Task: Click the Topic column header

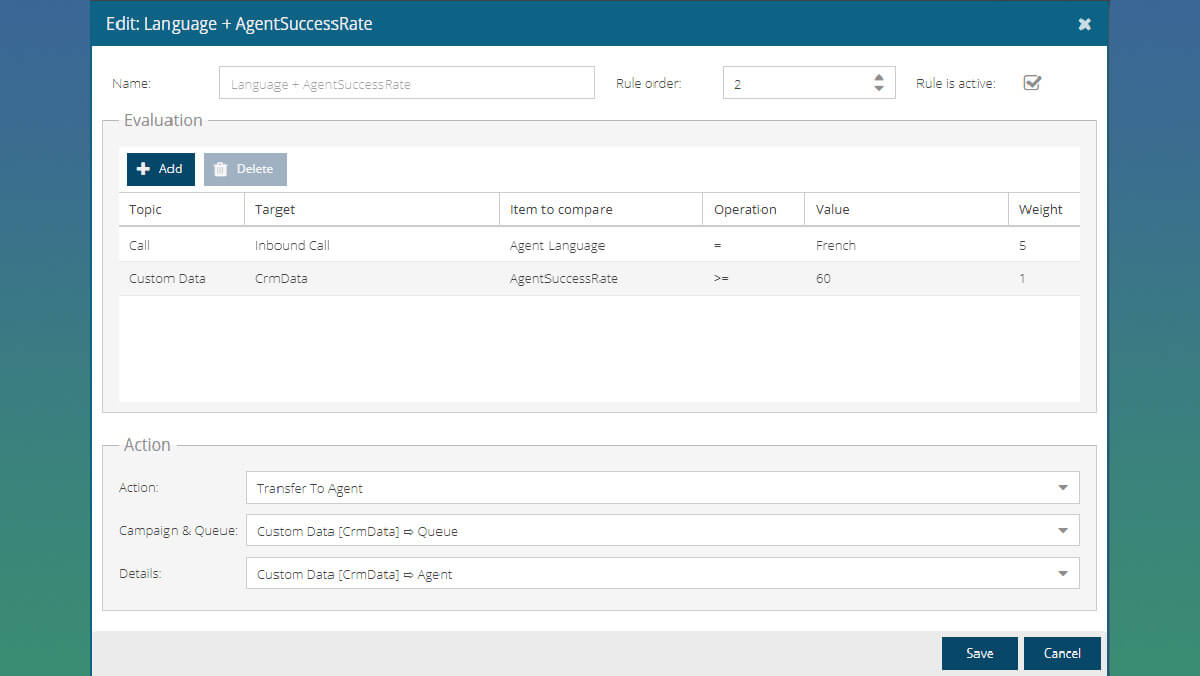Action: pyautogui.click(x=145, y=209)
